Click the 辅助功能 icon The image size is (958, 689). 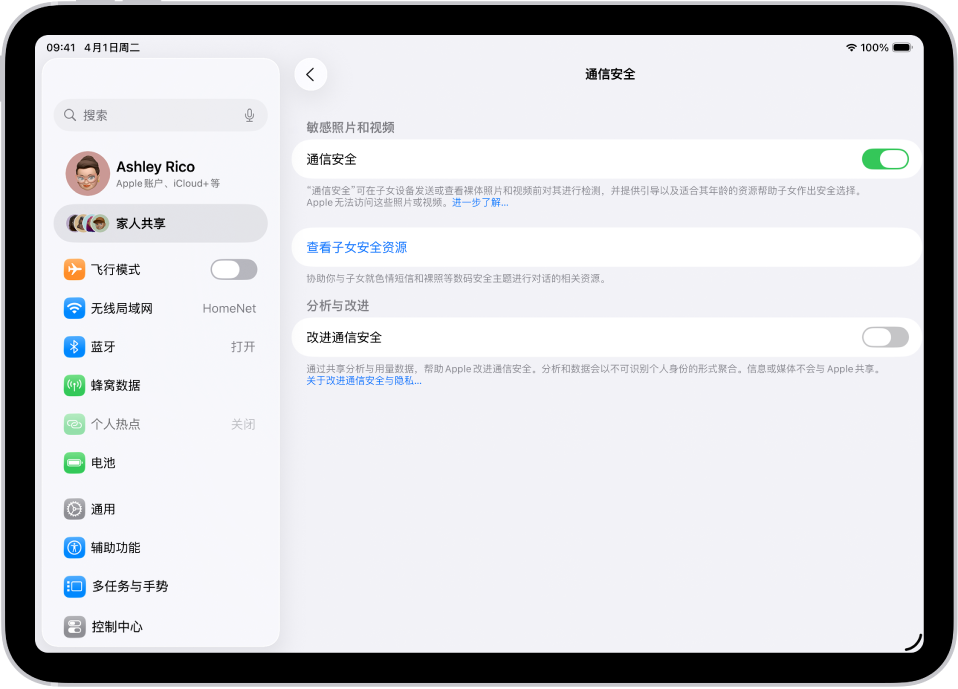[x=74, y=547]
